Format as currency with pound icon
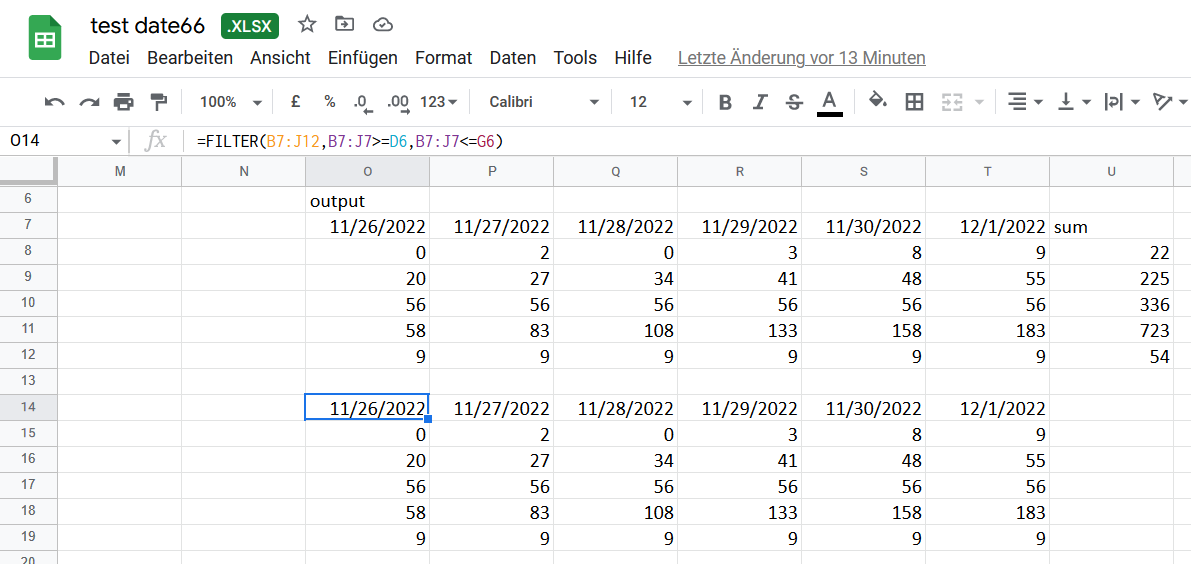 click(296, 102)
